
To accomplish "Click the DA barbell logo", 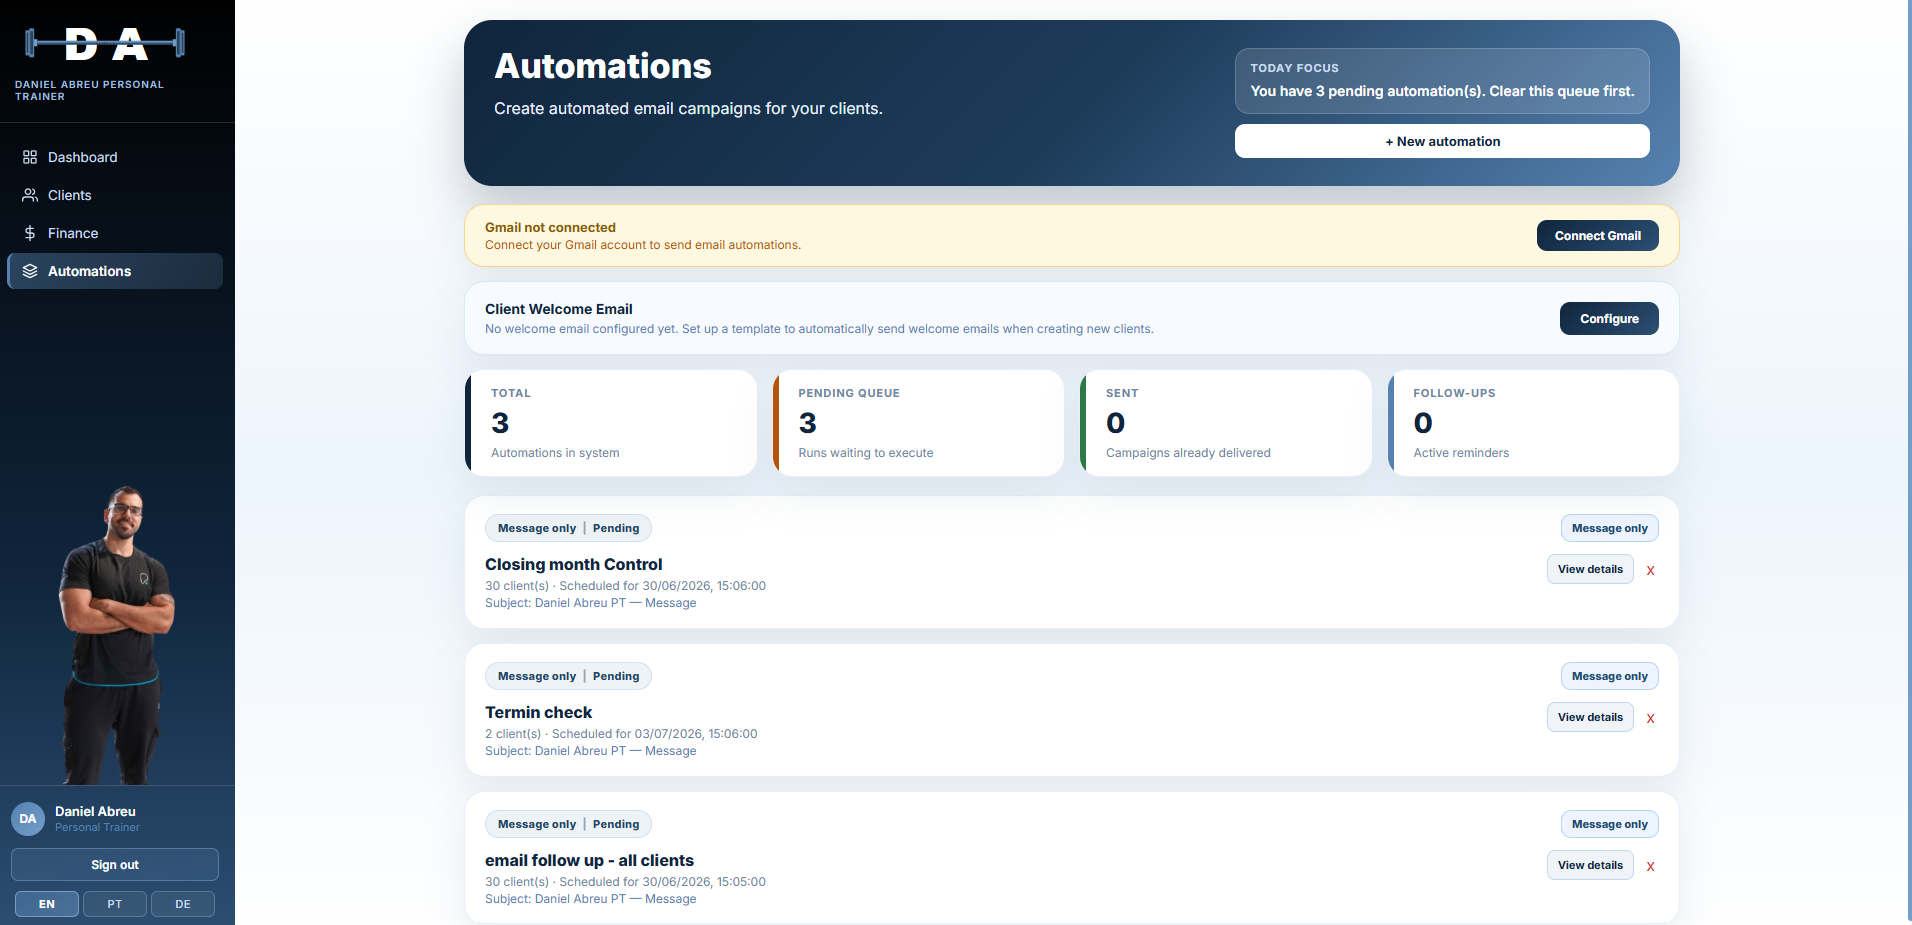I will [x=105, y=44].
